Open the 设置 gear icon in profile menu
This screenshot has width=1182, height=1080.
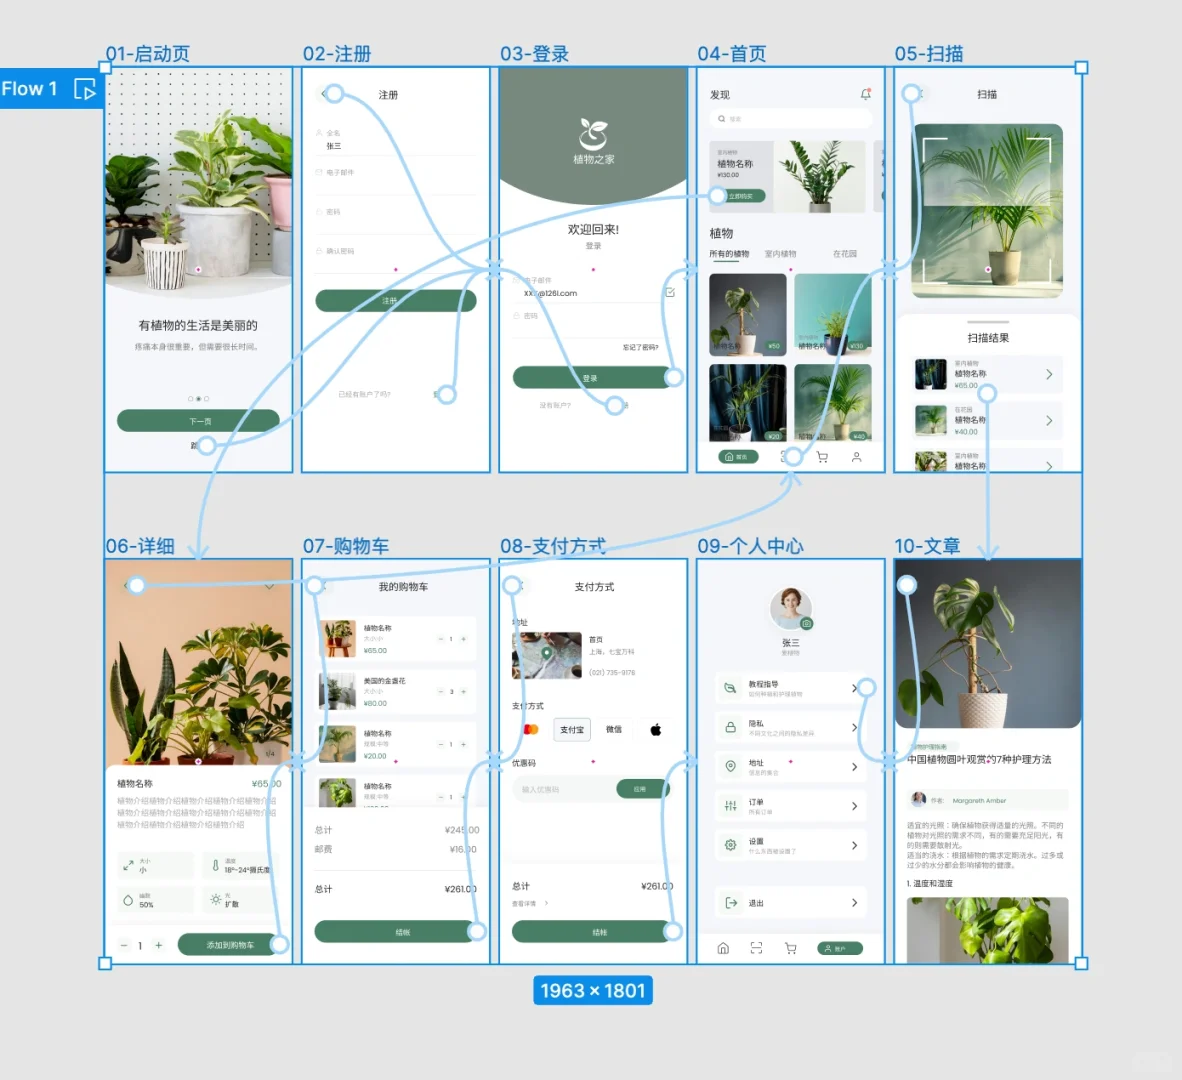730,845
